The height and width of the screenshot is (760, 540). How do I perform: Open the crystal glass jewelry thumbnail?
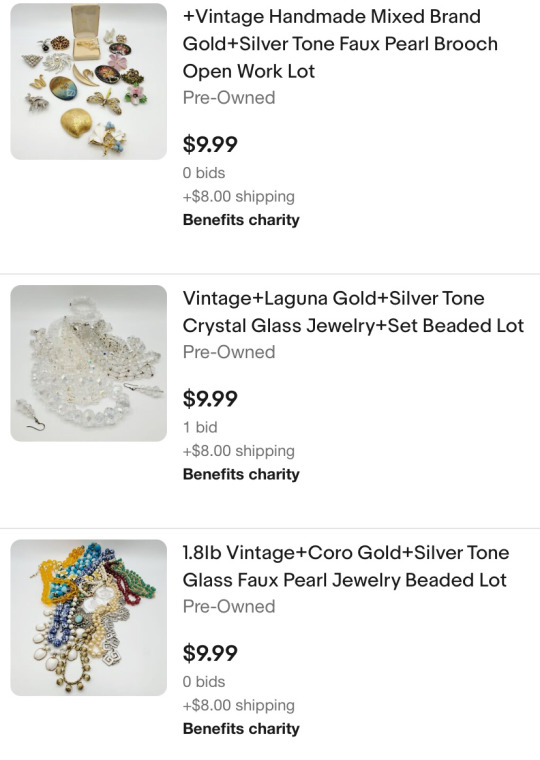click(x=89, y=363)
